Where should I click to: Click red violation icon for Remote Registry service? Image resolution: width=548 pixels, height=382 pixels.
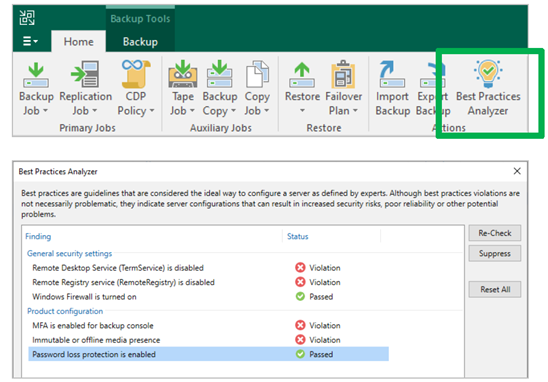coord(300,282)
